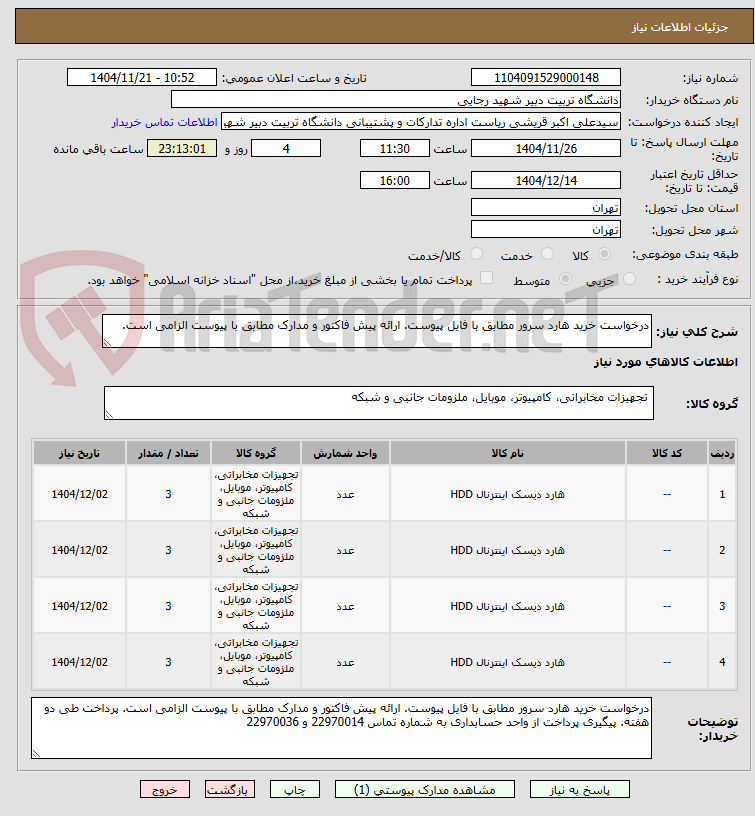Click the شماره نیاز number field
755x816 pixels.
[546, 78]
